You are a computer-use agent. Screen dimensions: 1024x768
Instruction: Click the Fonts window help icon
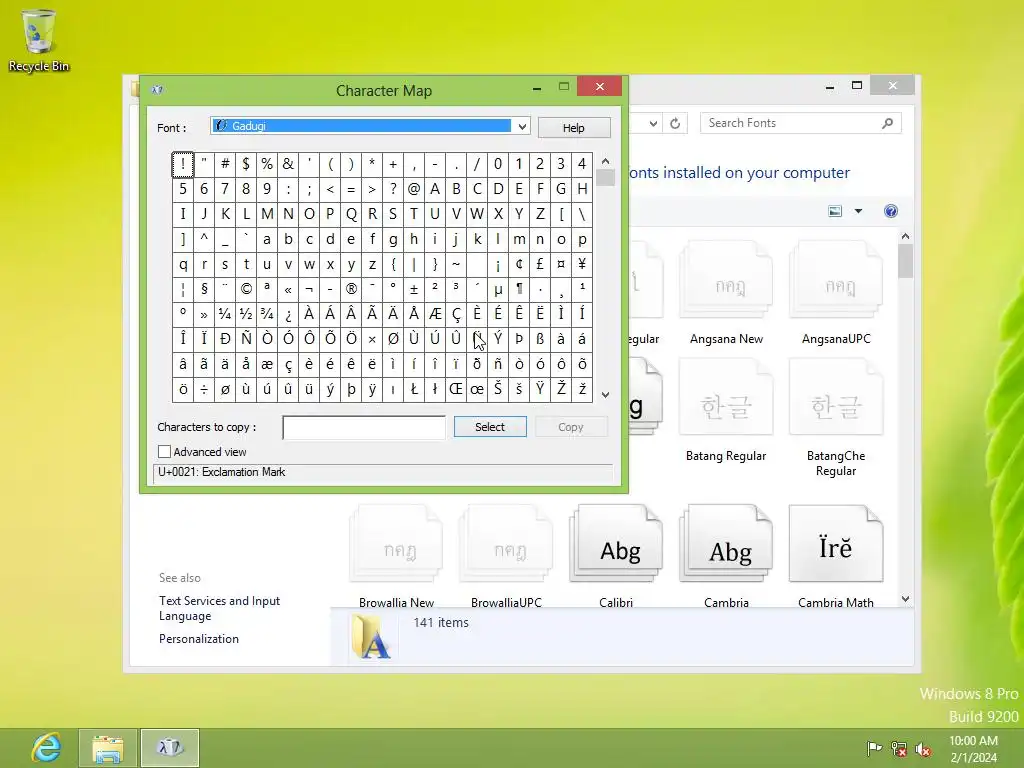click(x=891, y=211)
